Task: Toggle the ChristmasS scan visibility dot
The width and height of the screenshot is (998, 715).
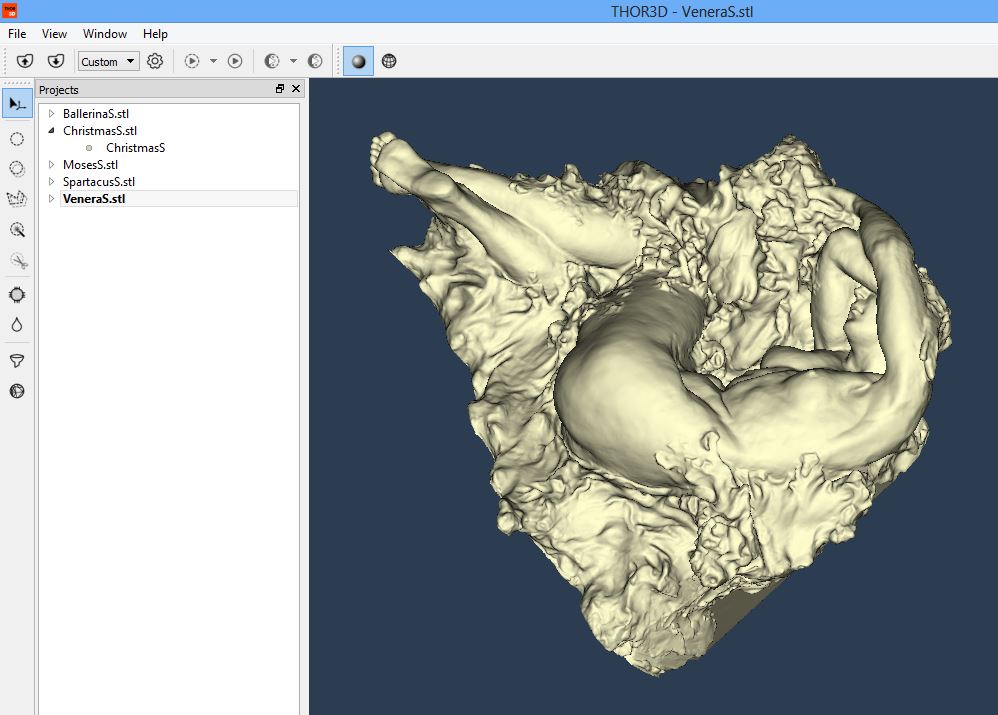Action: (x=89, y=148)
